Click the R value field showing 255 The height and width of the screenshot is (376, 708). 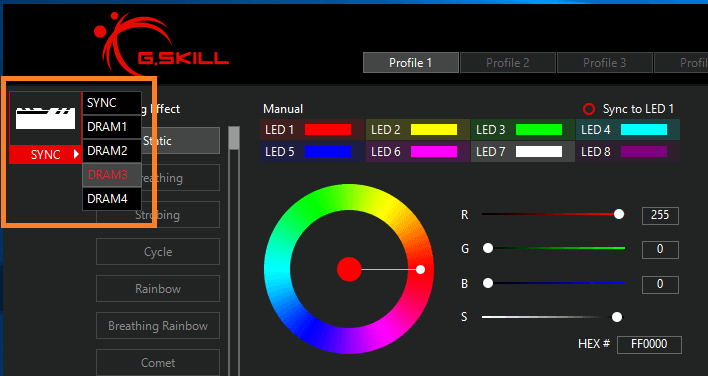click(x=660, y=215)
